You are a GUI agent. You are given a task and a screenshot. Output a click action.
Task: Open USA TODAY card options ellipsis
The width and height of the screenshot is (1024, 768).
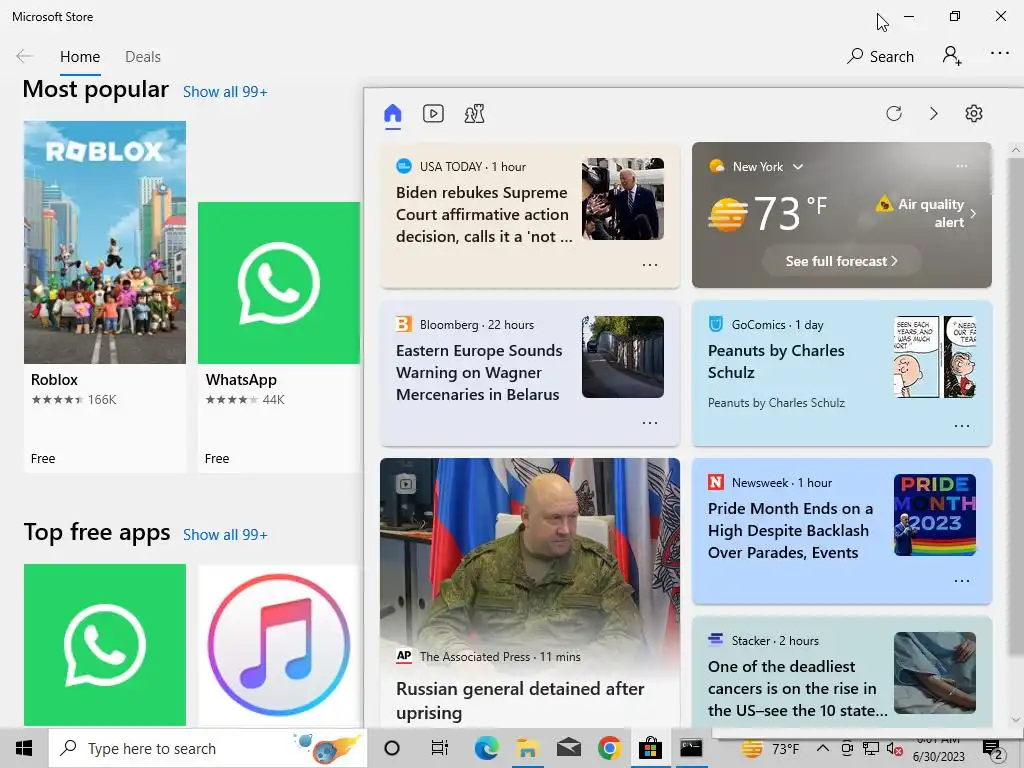tap(650, 264)
